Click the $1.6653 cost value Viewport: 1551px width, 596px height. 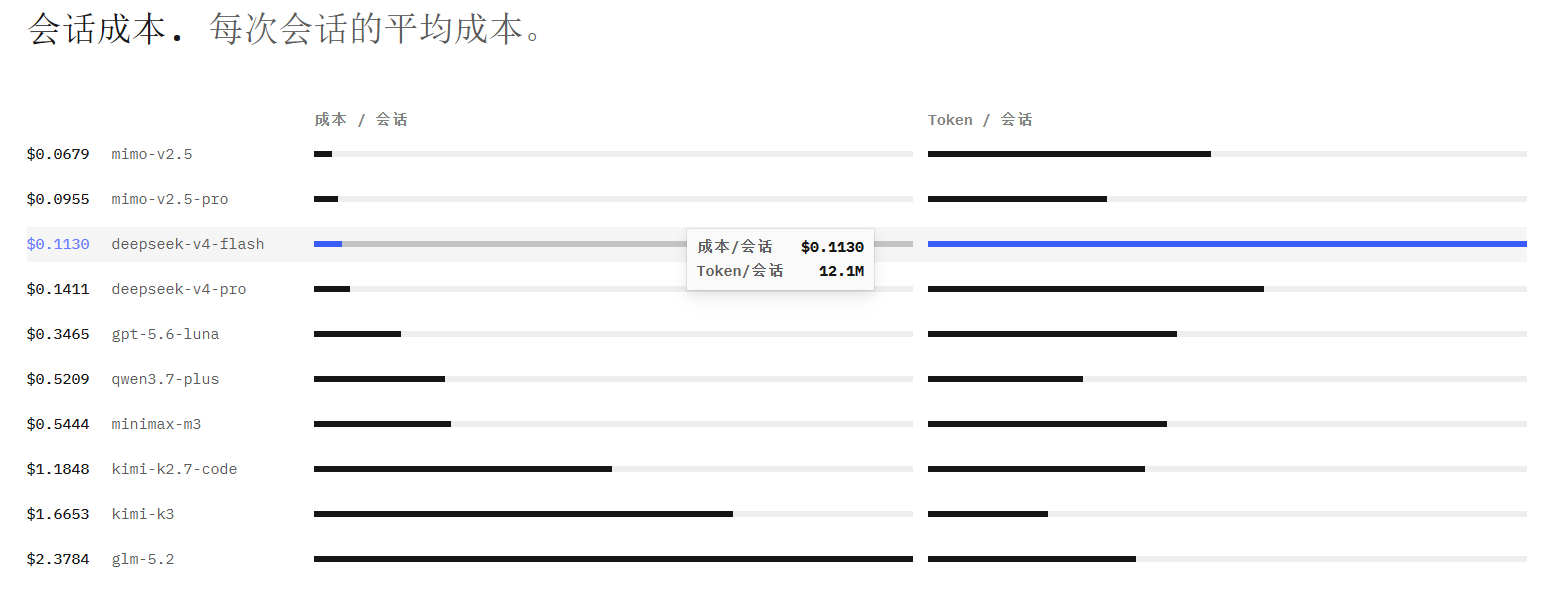coord(58,514)
